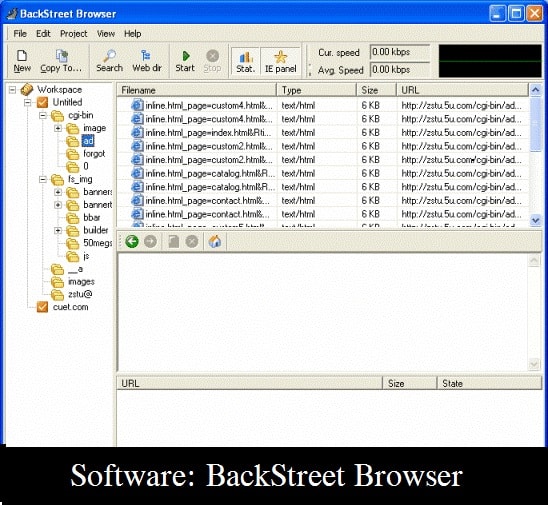This screenshot has width=548, height=505.
Task: Click the State column header in downloads
Action: coord(489,383)
